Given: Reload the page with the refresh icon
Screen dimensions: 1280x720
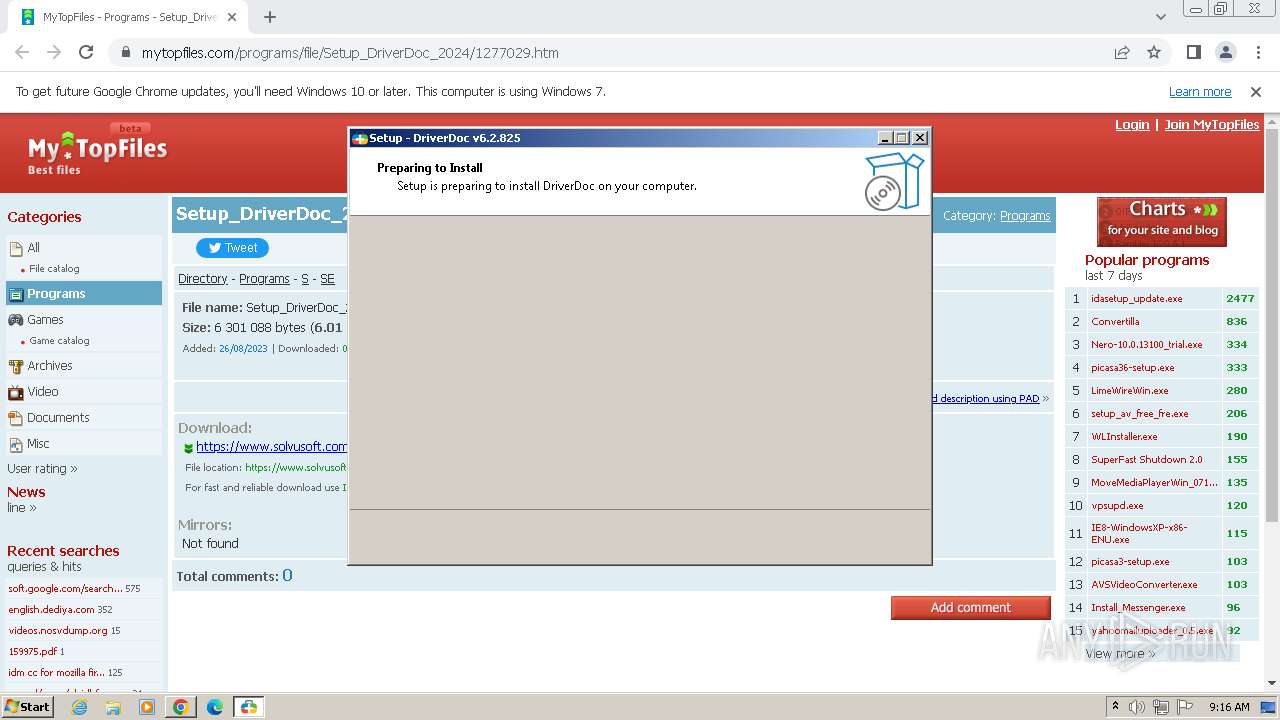Looking at the screenshot, I should click(x=86, y=52).
